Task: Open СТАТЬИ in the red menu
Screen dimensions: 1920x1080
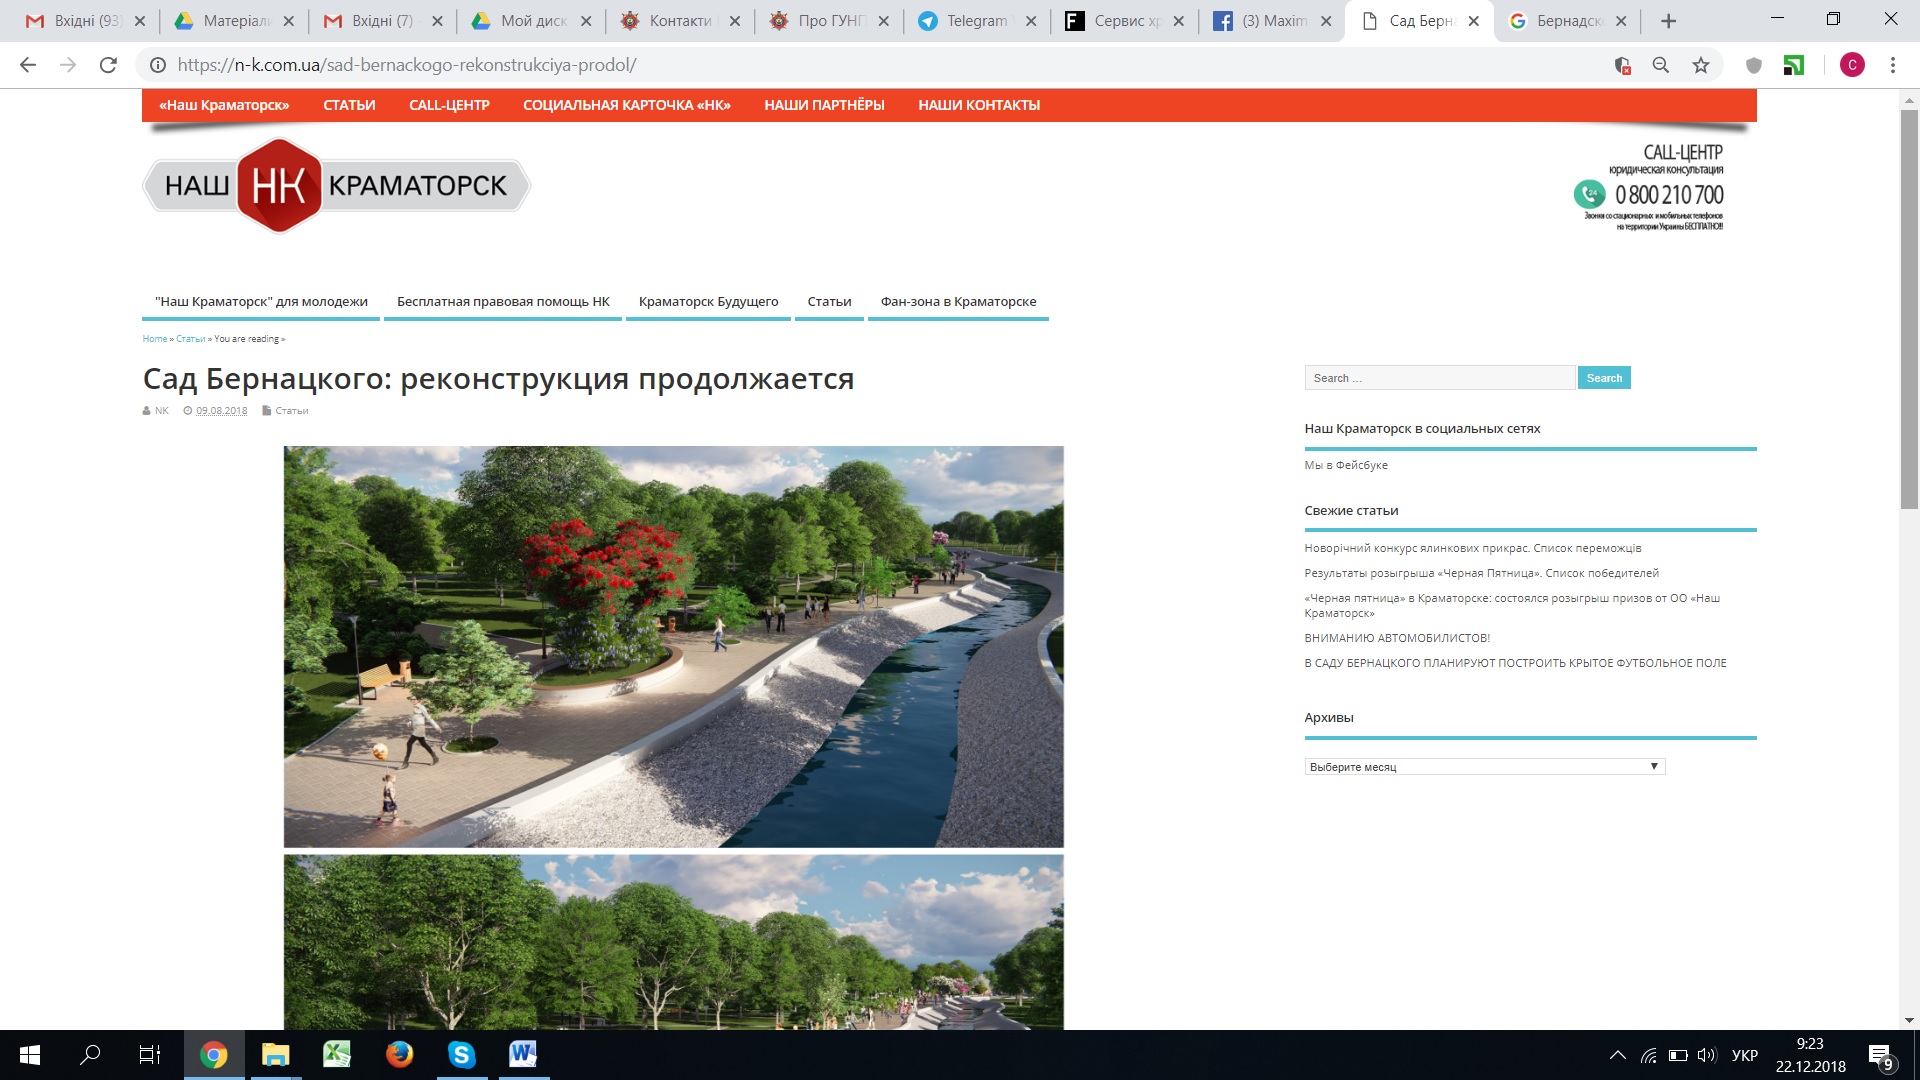Action: pyautogui.click(x=349, y=105)
